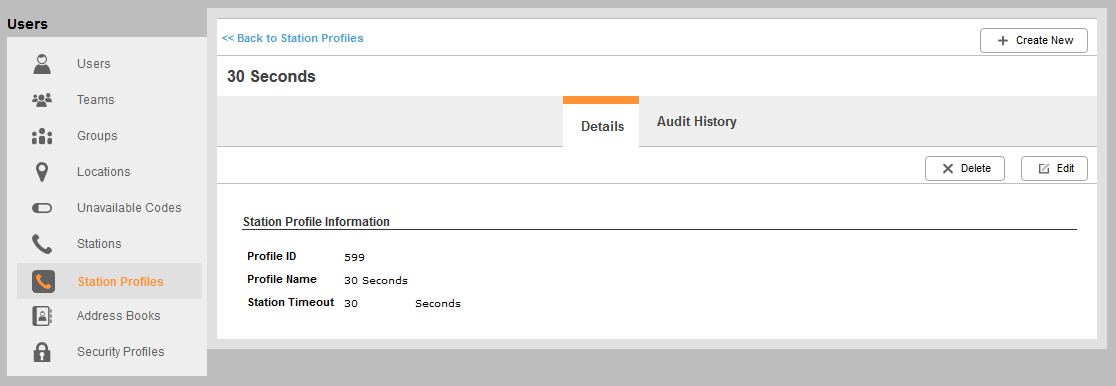This screenshot has width=1116, height=386.
Task: Click the Create New button
Action: pyautogui.click(x=1034, y=41)
